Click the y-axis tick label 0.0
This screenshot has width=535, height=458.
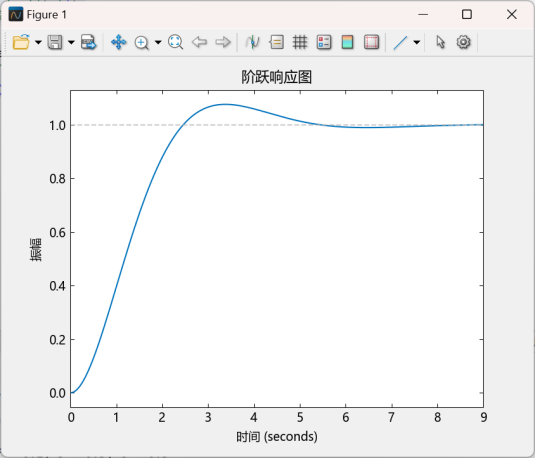point(57,393)
